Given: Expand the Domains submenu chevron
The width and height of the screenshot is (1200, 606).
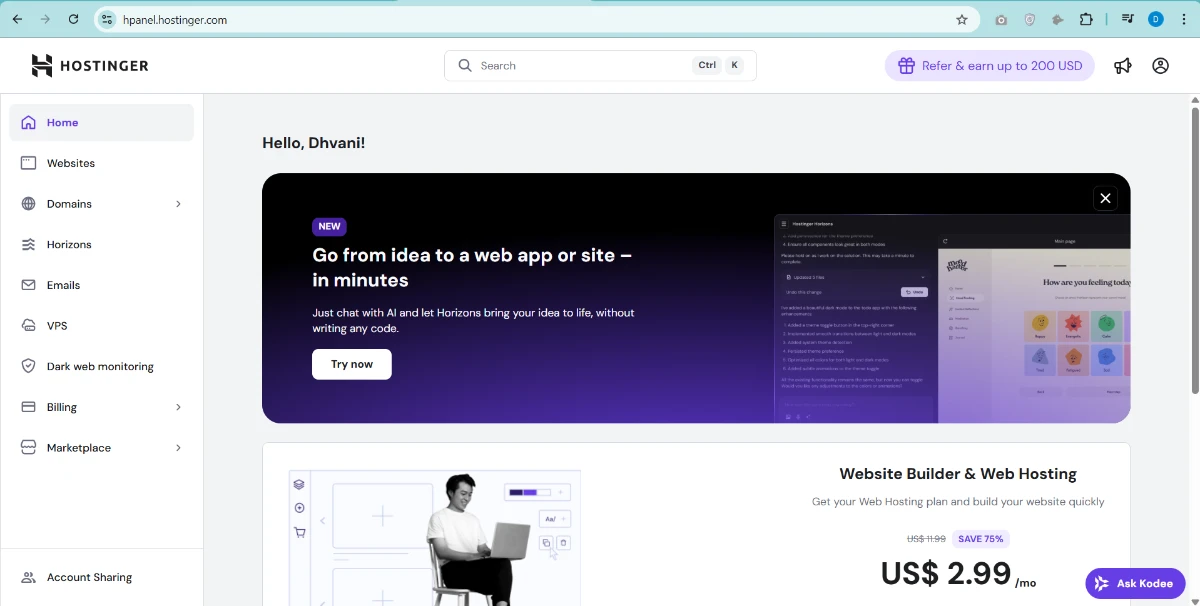Looking at the screenshot, I should coord(179,204).
